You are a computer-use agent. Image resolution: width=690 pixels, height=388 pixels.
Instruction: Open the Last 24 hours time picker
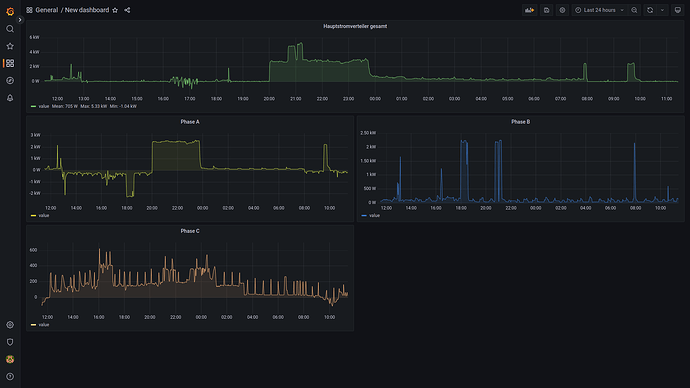[599, 10]
